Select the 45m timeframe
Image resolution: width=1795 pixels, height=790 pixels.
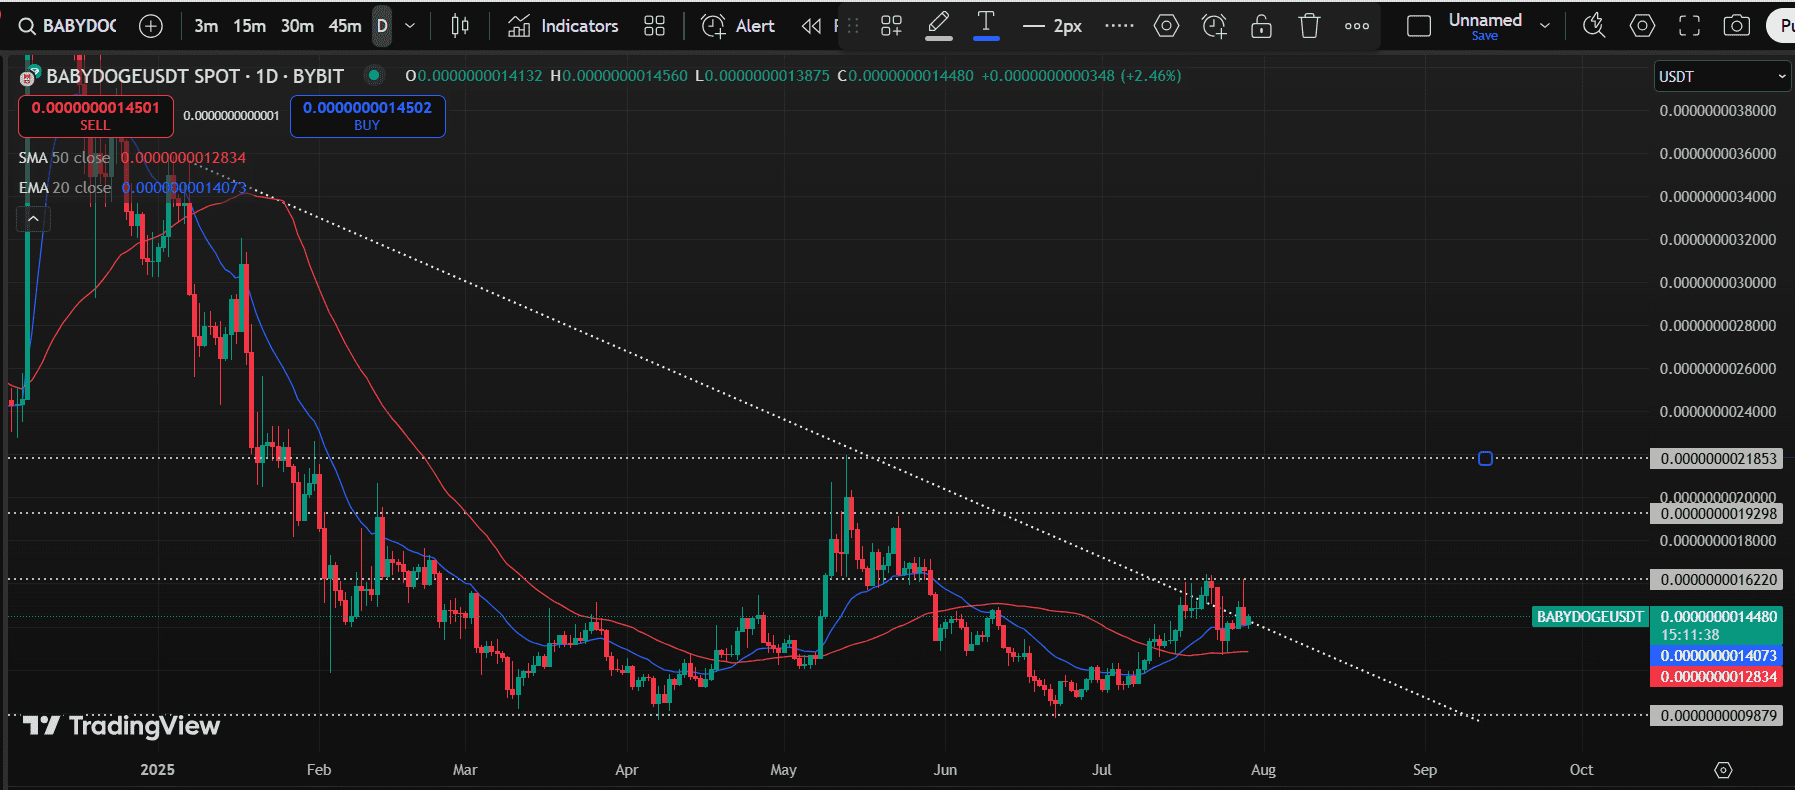pyautogui.click(x=345, y=26)
